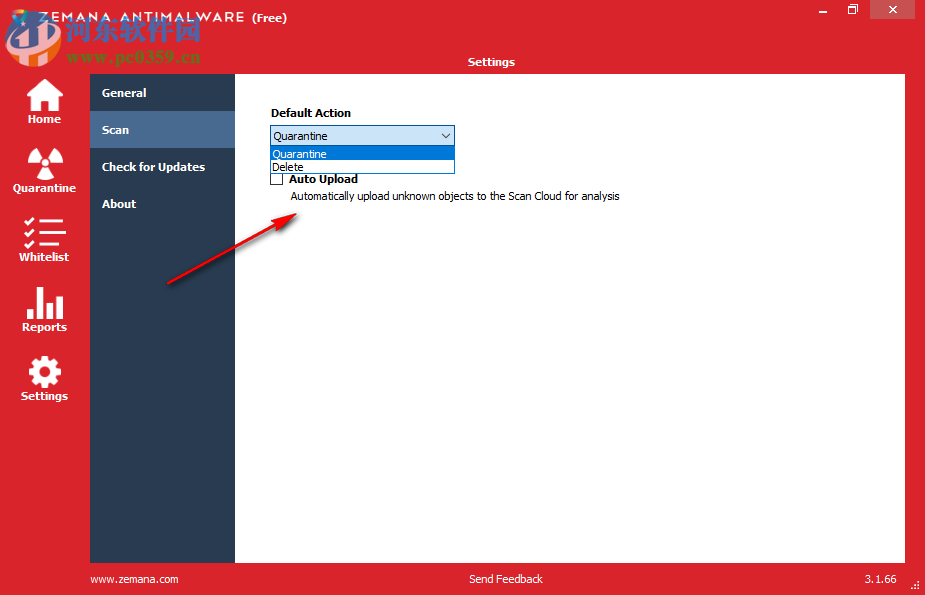
Task: Click the Send Feedback link
Action: pyautogui.click(x=505, y=578)
